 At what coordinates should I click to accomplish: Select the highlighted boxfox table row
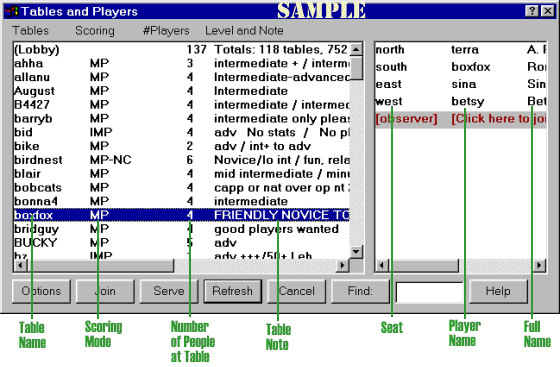(x=181, y=215)
